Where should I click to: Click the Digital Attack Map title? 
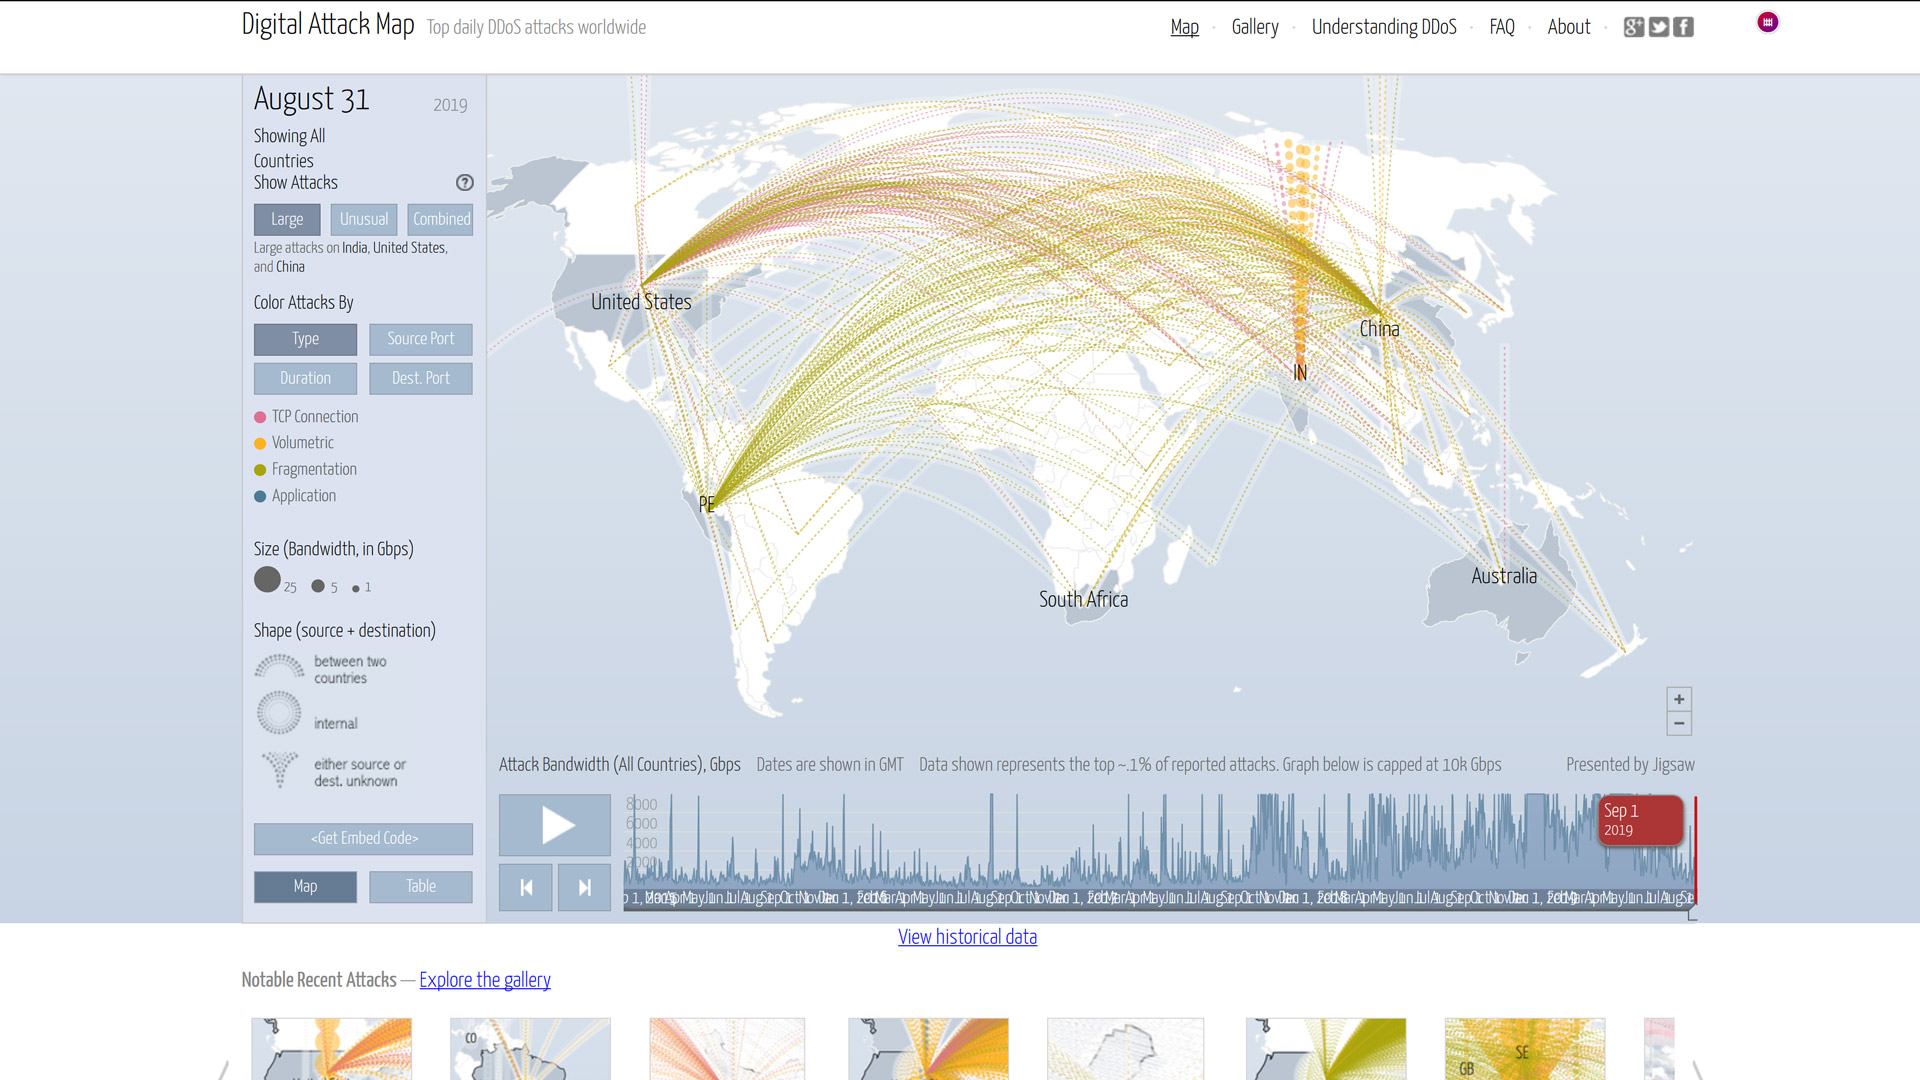tap(328, 25)
